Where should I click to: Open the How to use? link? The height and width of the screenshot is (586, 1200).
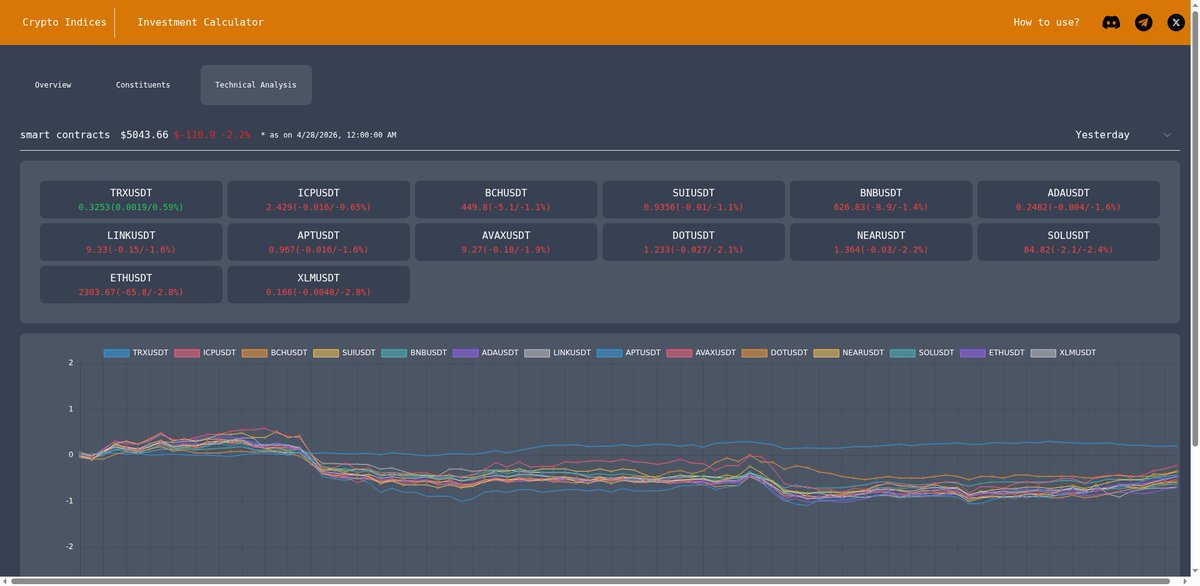click(1046, 21)
